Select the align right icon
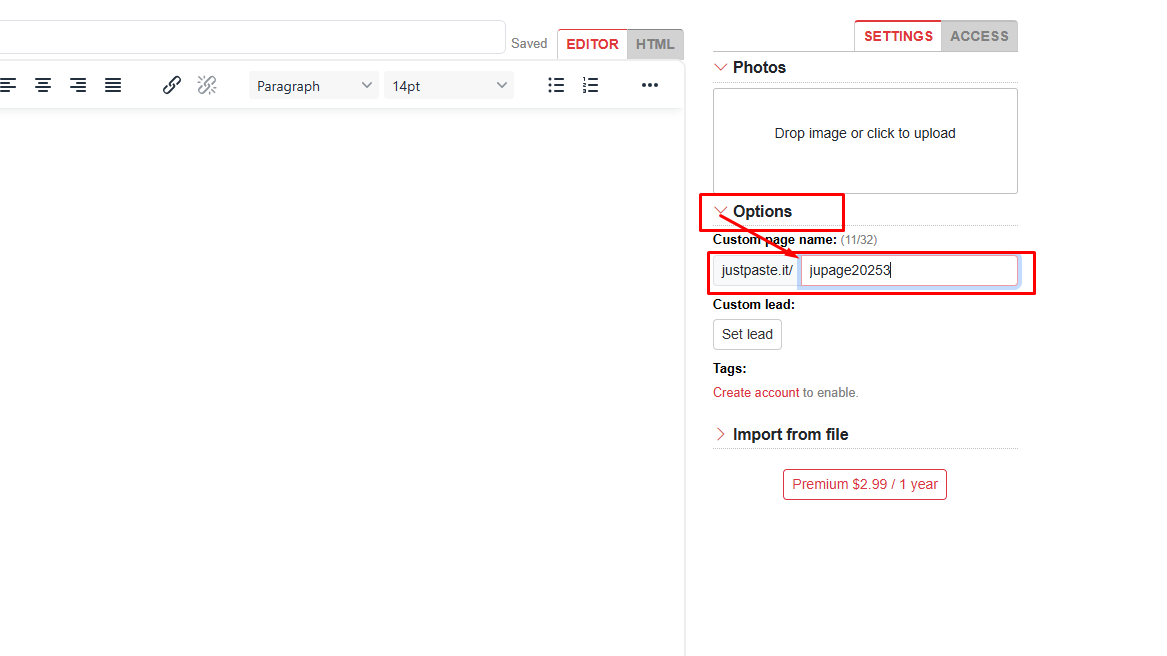The height and width of the screenshot is (656, 1167). [x=78, y=85]
